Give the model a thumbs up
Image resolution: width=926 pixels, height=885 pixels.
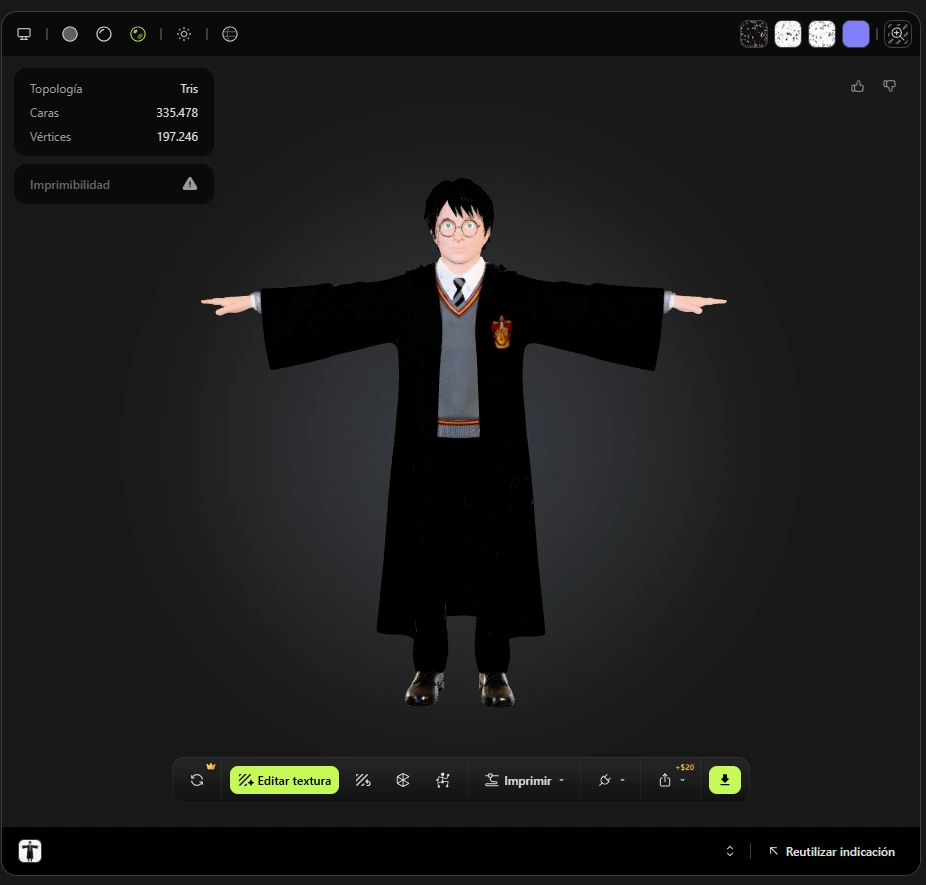pos(857,87)
